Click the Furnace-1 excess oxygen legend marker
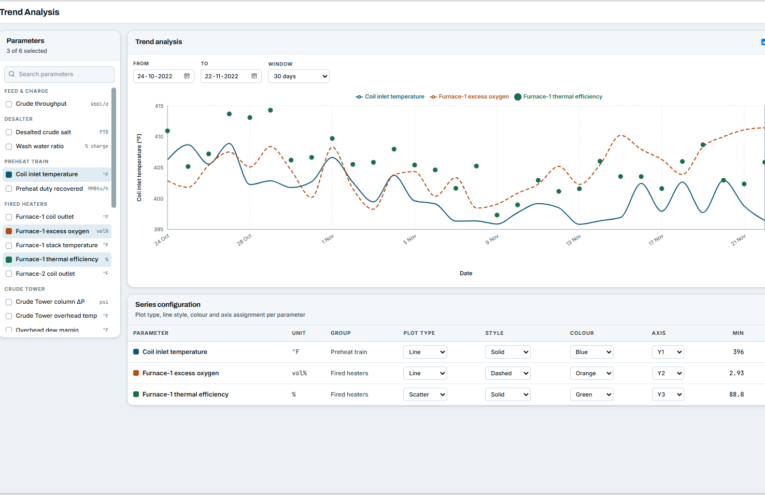Viewport: 765px width, 495px height. click(433, 97)
